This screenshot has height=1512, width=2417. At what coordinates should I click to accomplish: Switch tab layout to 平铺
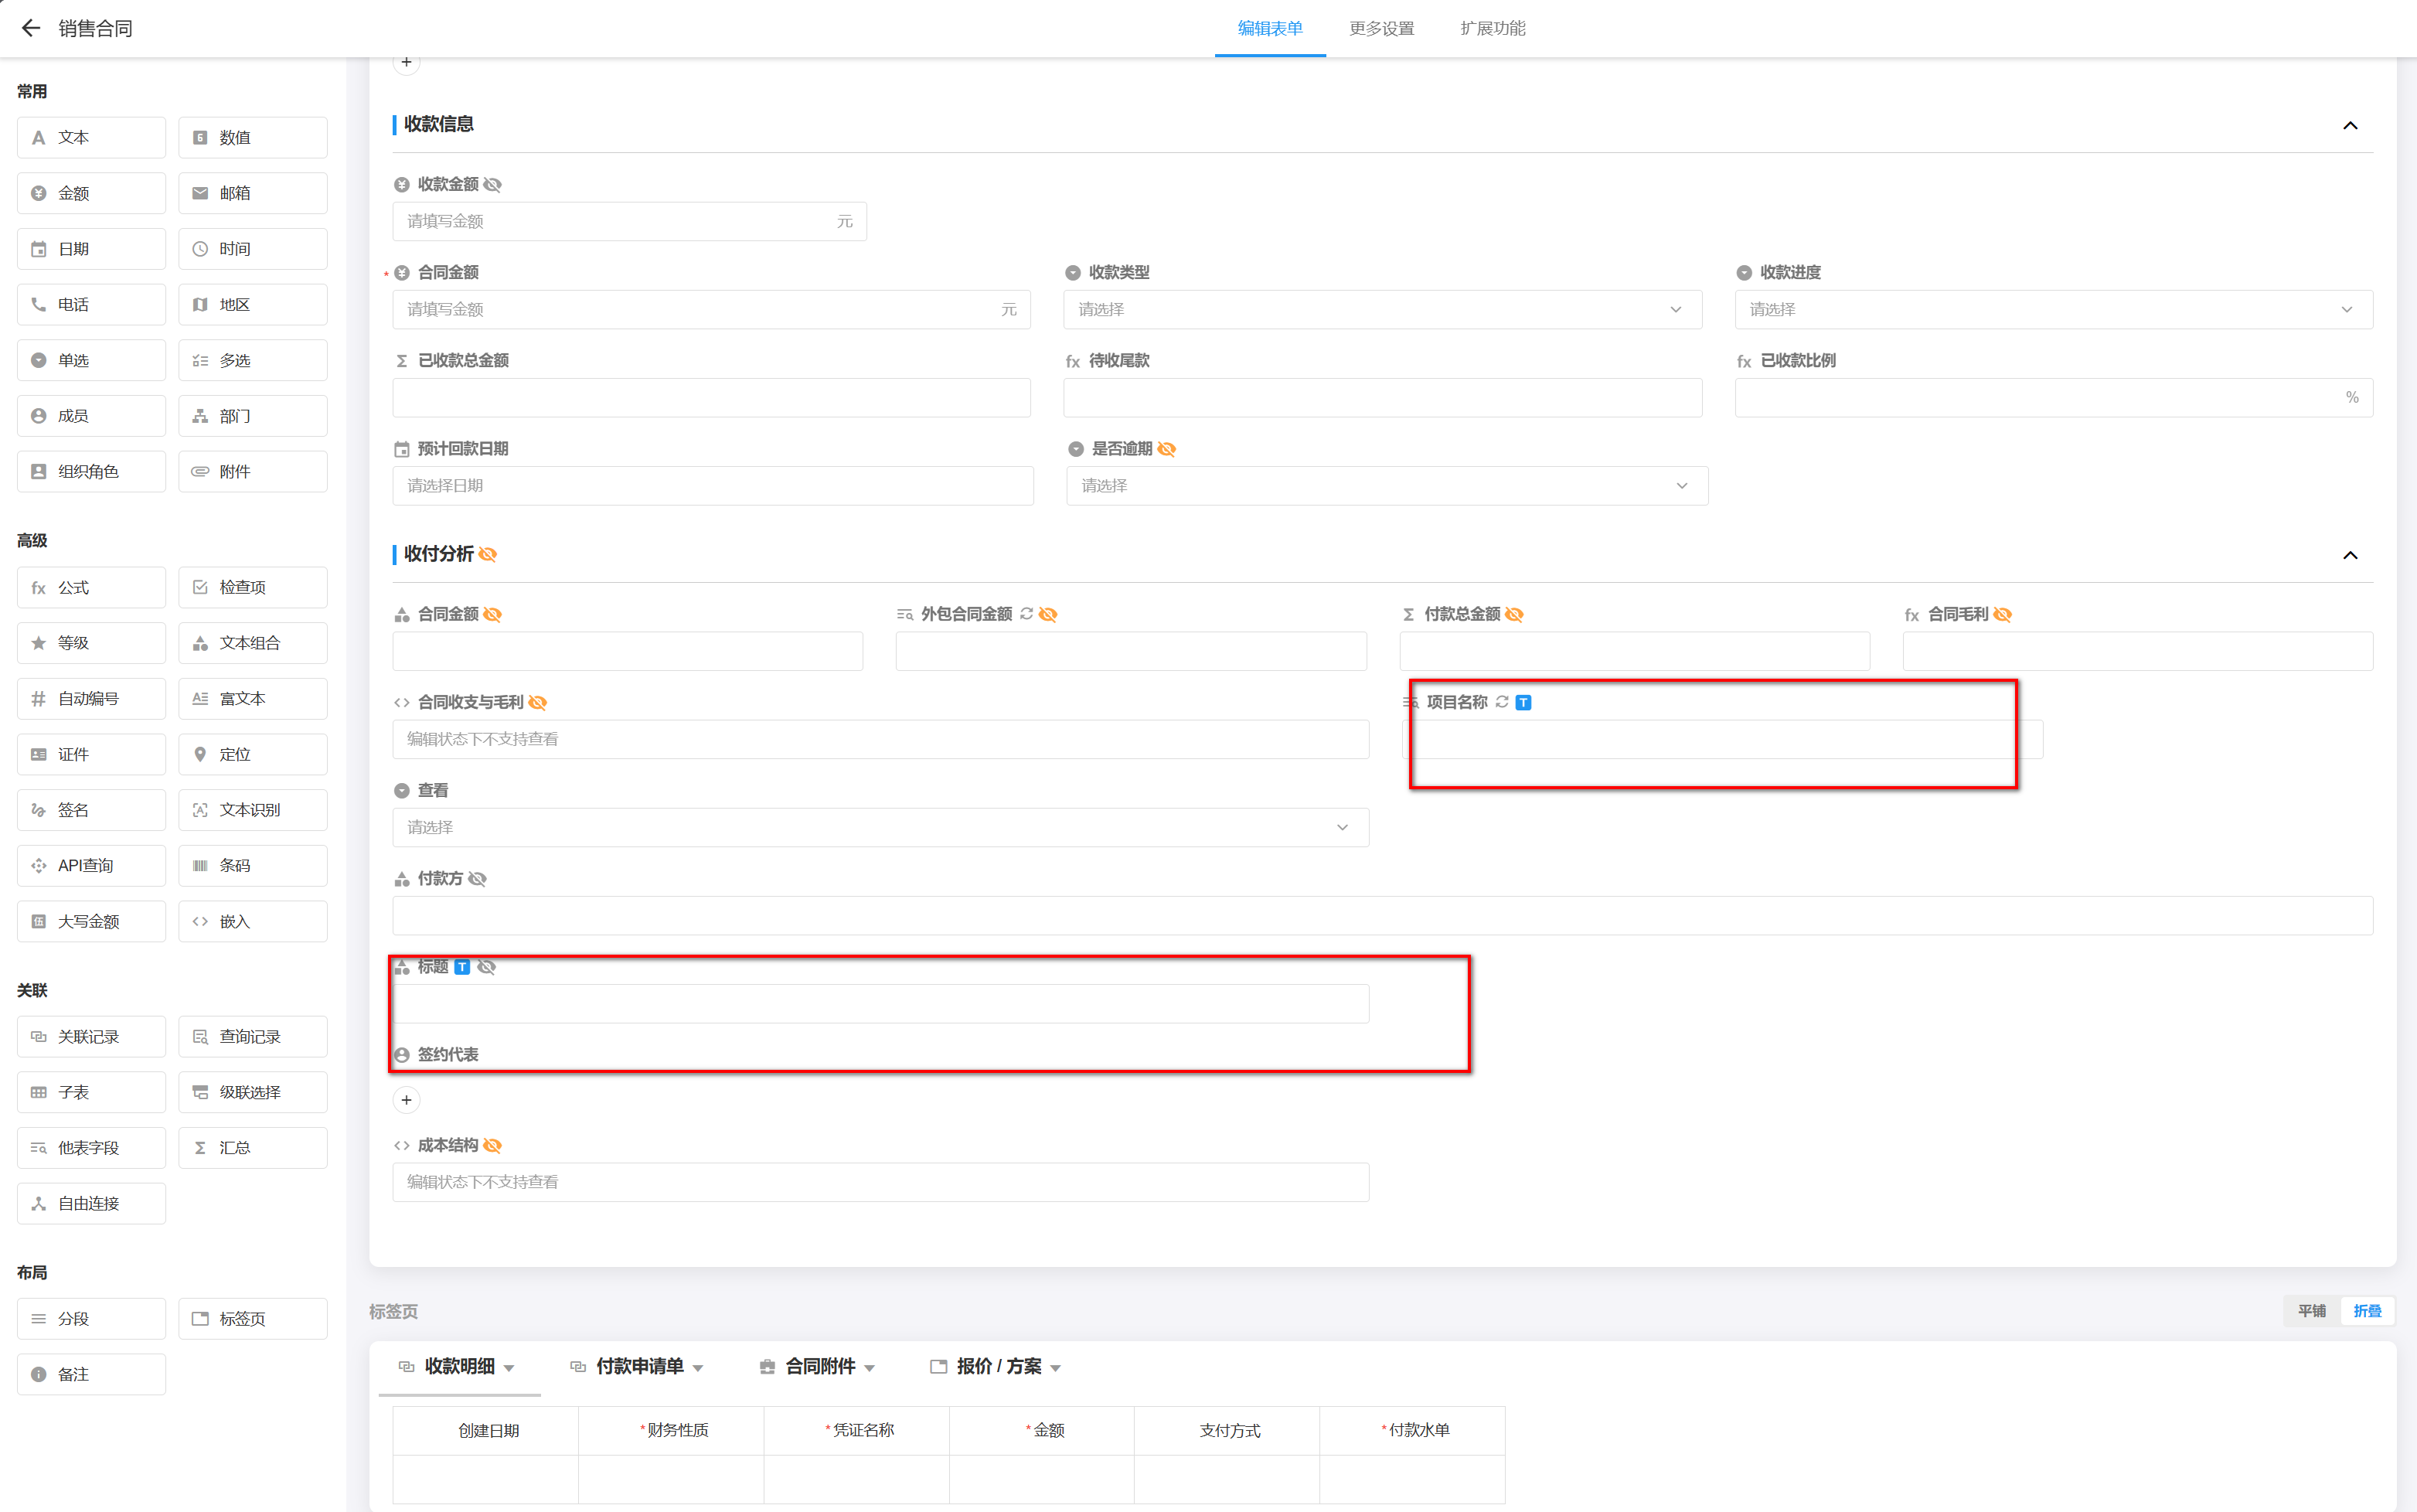tap(2311, 1311)
